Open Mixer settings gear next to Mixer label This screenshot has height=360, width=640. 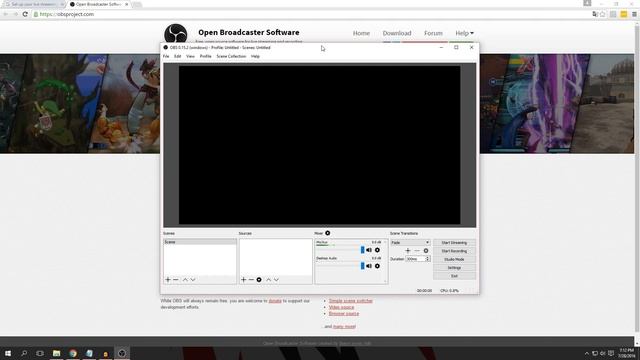[327, 233]
